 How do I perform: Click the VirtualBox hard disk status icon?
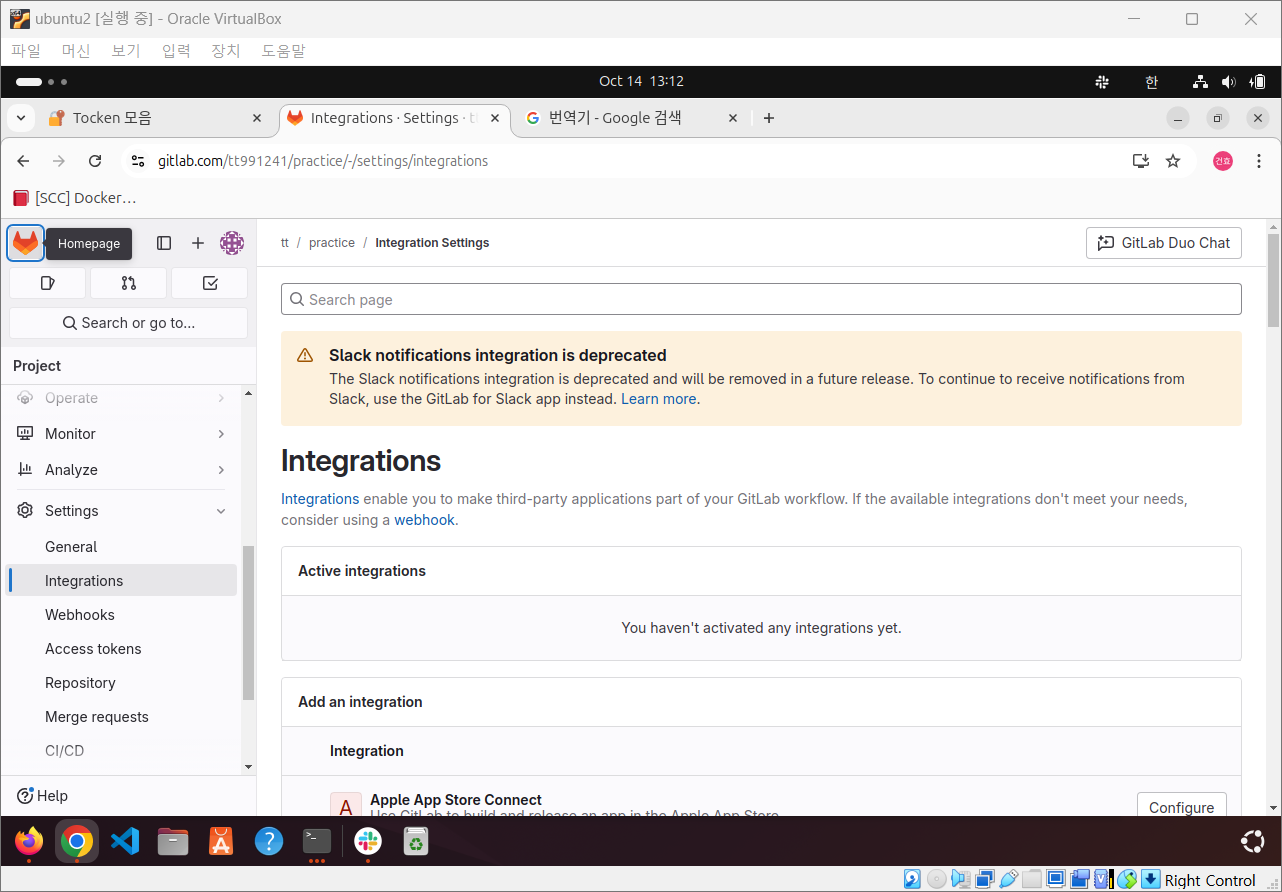(x=912, y=880)
